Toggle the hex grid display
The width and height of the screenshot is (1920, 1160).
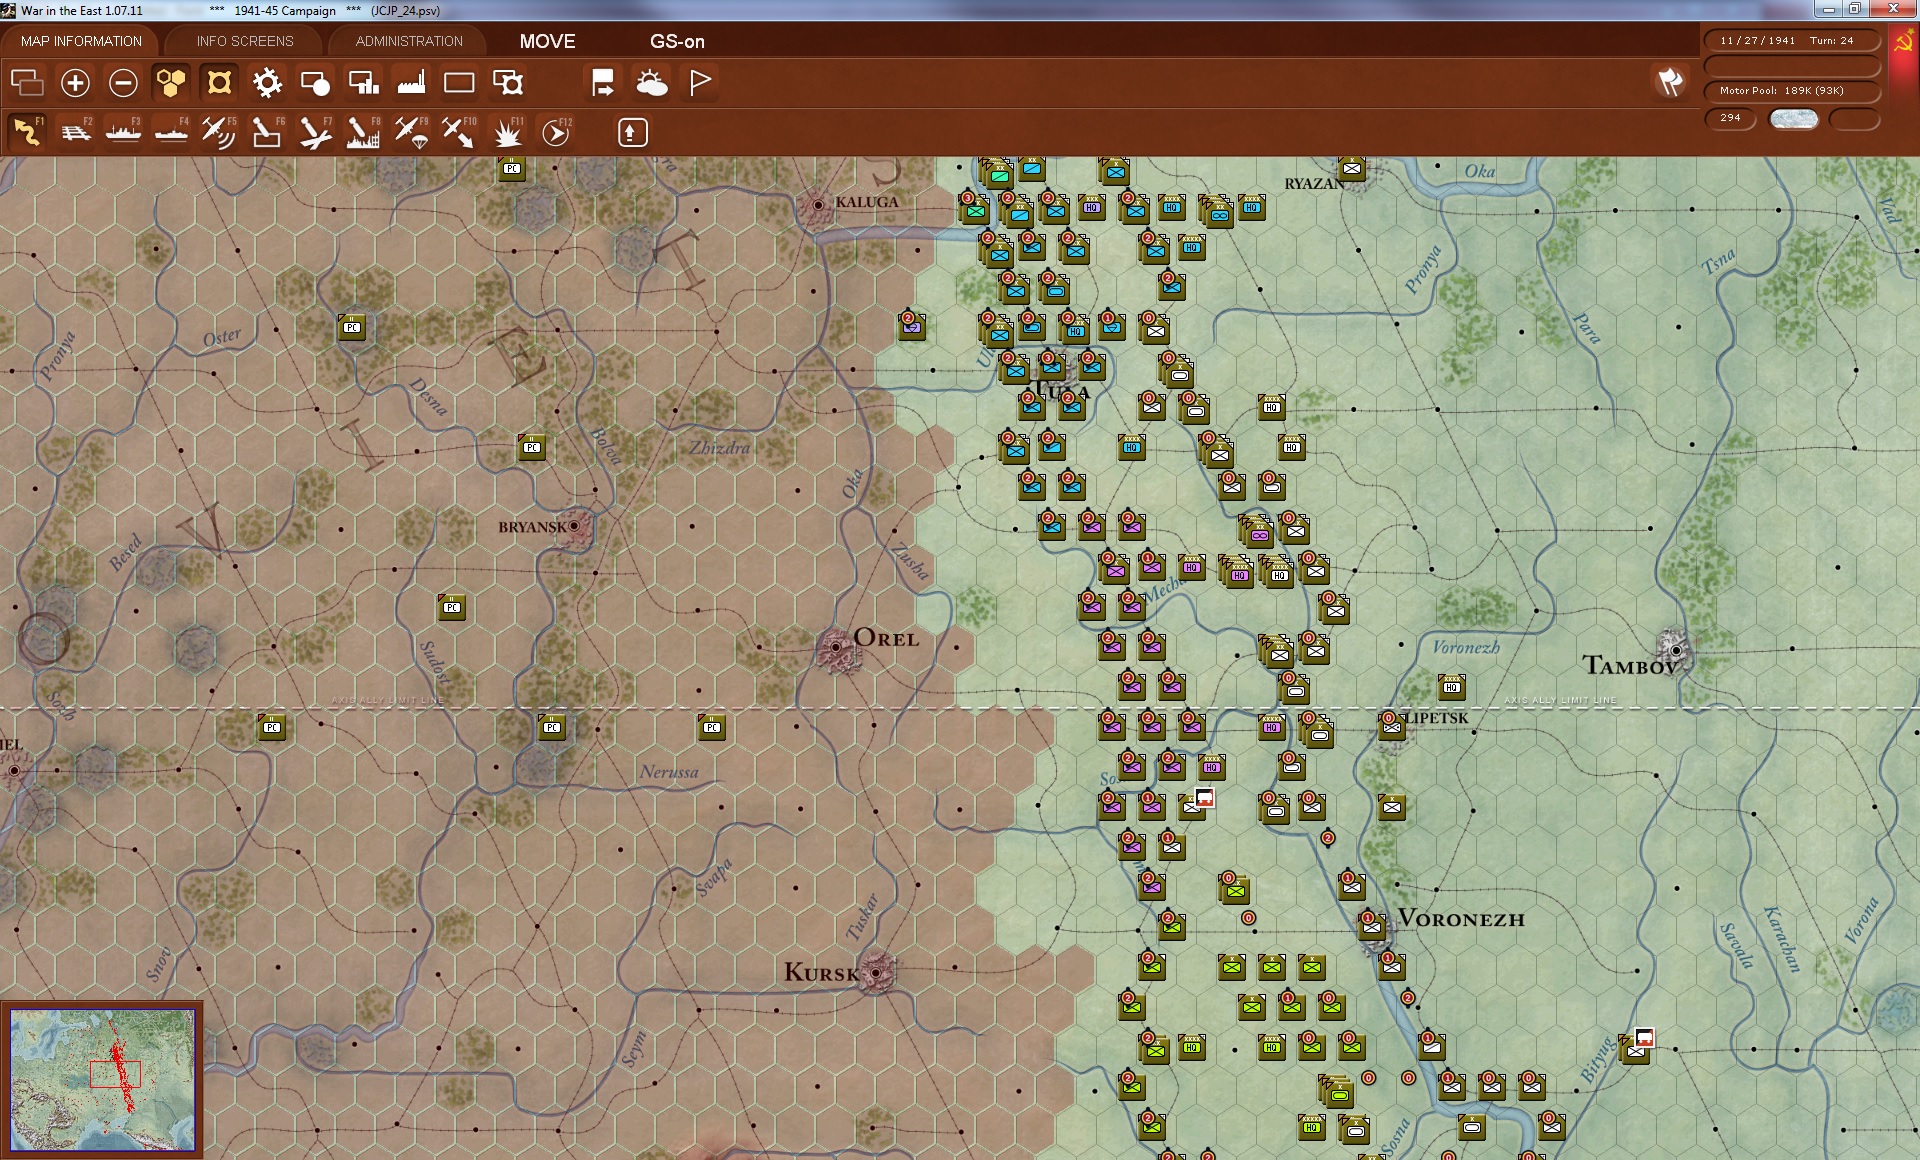171,82
